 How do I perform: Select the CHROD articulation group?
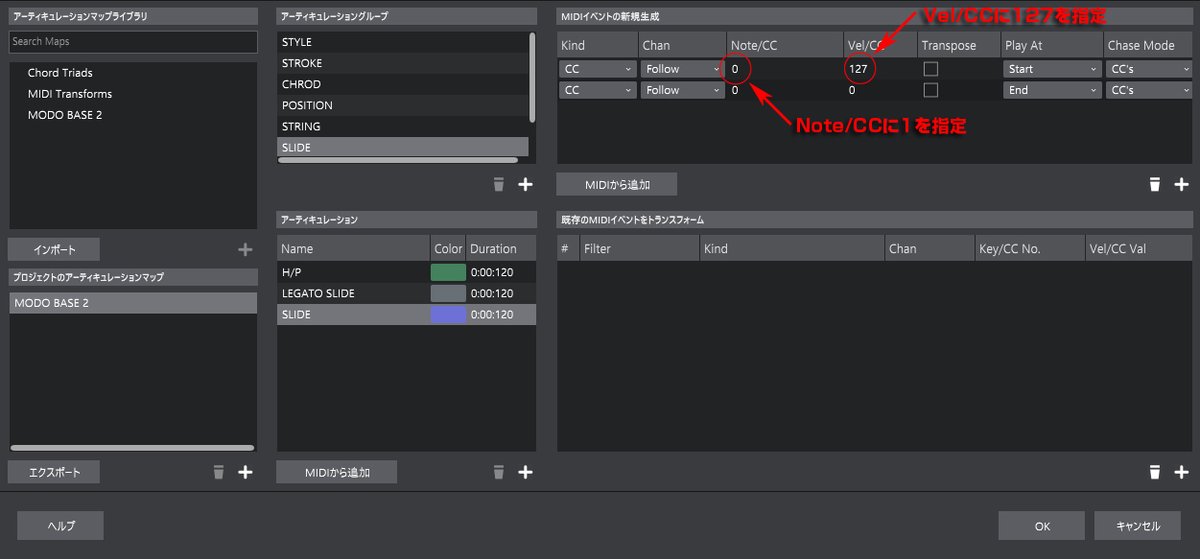pyautogui.click(x=402, y=84)
